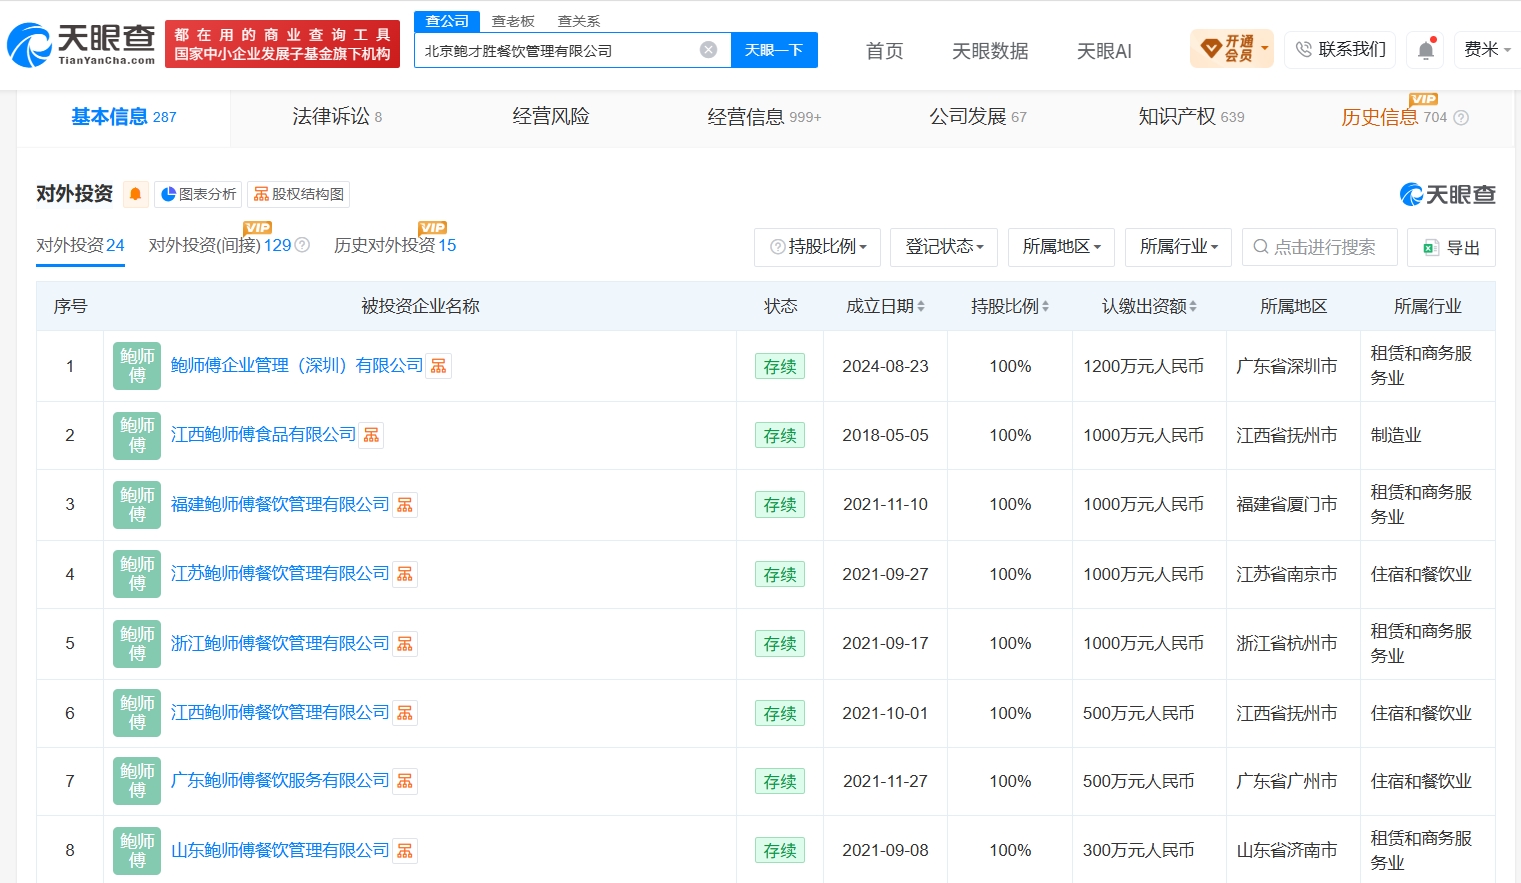Open the notification bell

coord(1426,49)
